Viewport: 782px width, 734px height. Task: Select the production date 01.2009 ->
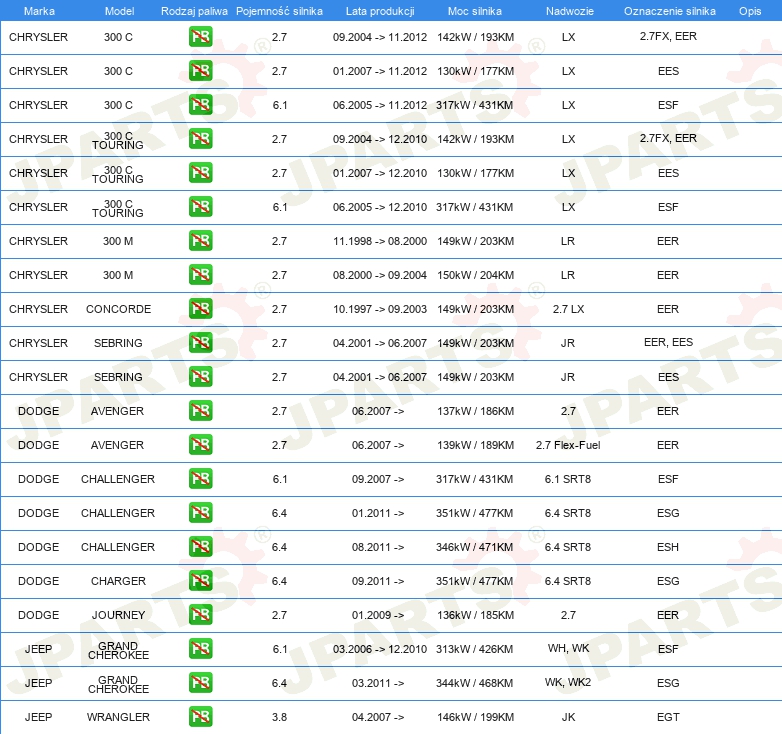click(x=378, y=615)
